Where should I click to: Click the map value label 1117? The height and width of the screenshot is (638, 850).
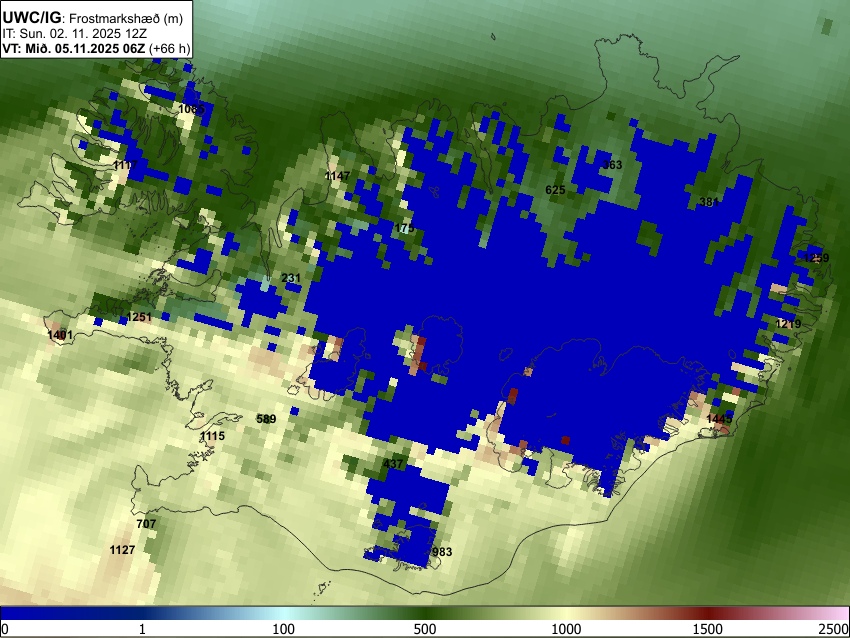(x=126, y=165)
